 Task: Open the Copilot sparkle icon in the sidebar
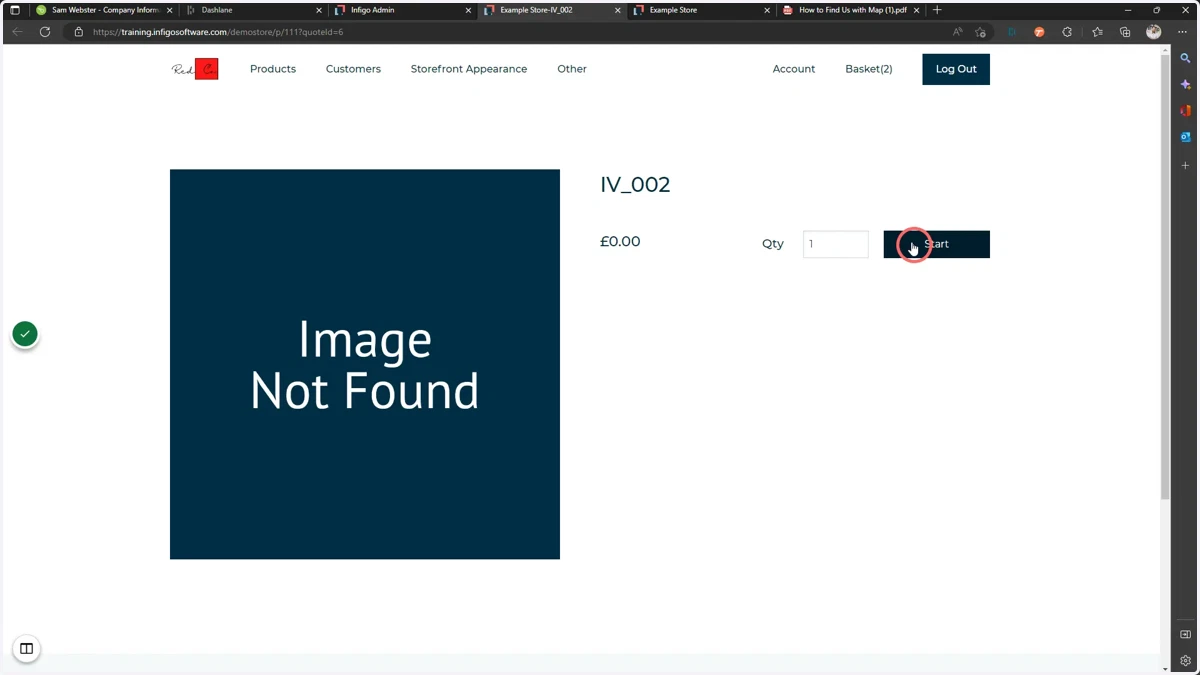1186,85
